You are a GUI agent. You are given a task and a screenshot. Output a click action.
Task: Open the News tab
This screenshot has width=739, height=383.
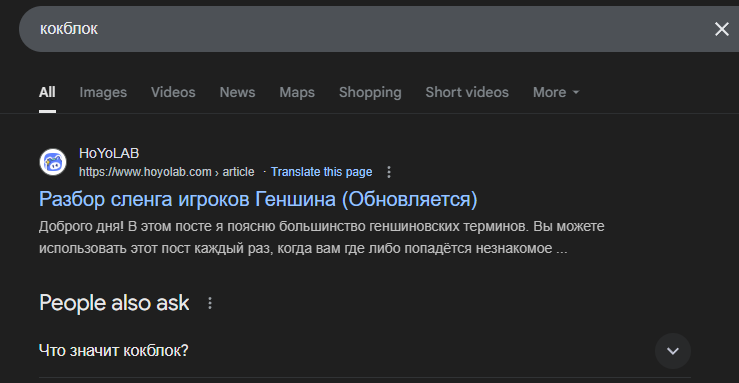[x=237, y=92]
